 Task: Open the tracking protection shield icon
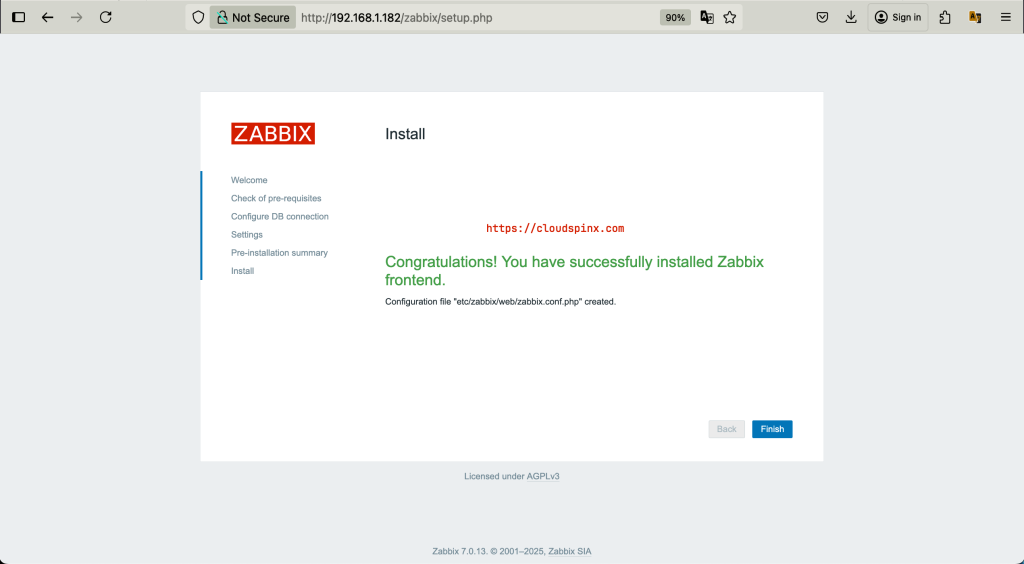pos(199,18)
